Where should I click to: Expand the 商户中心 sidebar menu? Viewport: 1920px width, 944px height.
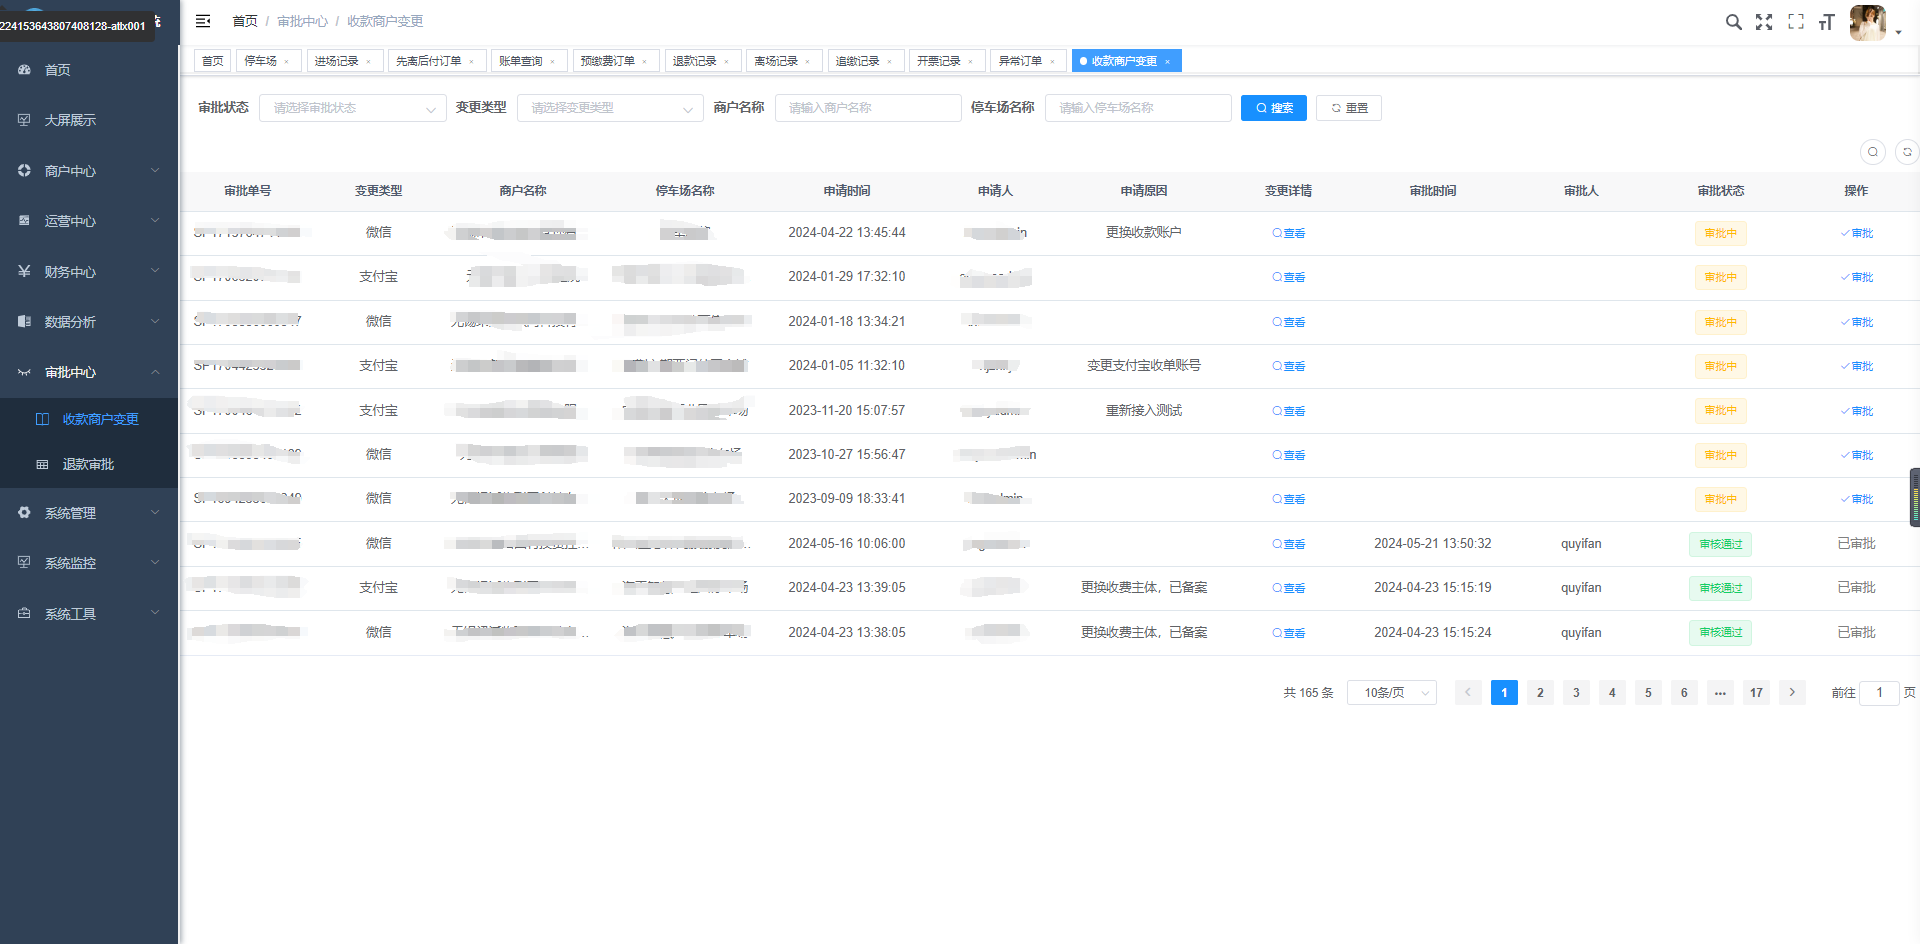click(x=89, y=171)
